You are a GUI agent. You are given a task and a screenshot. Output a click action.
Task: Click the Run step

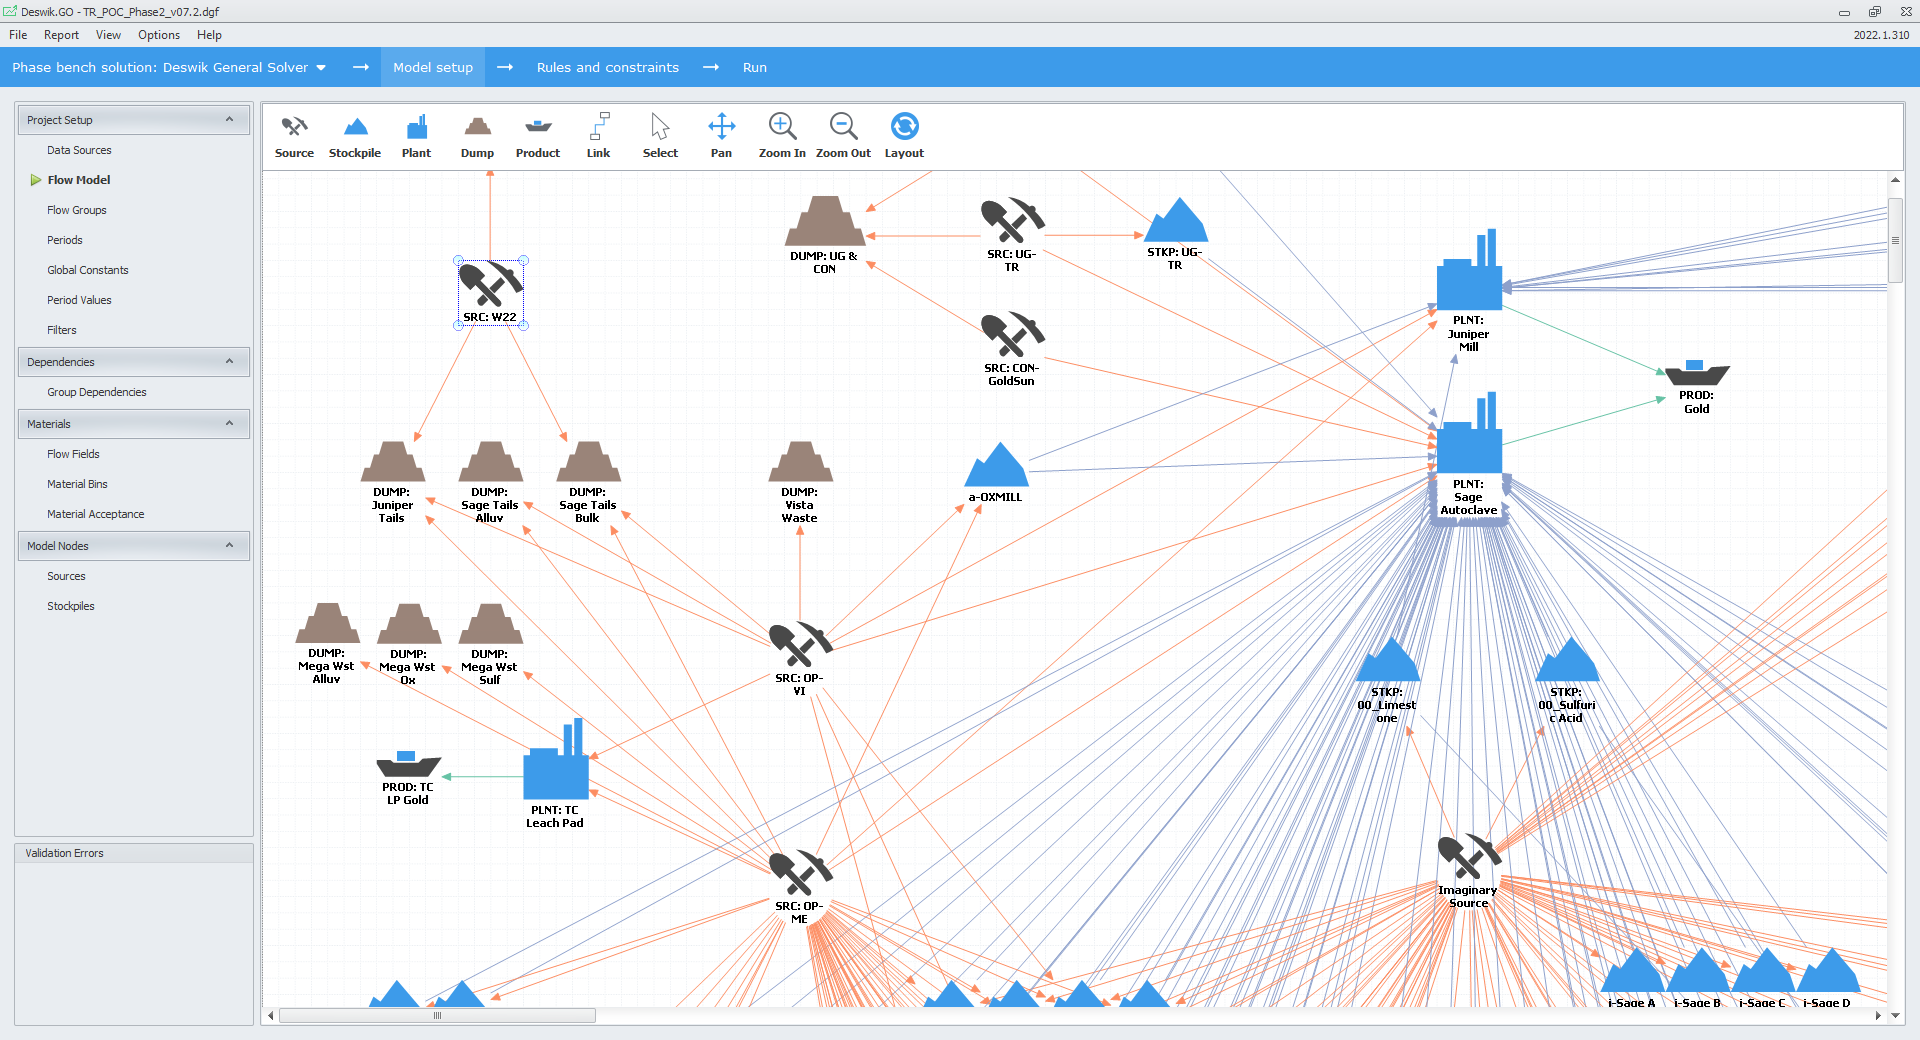pyautogui.click(x=754, y=67)
